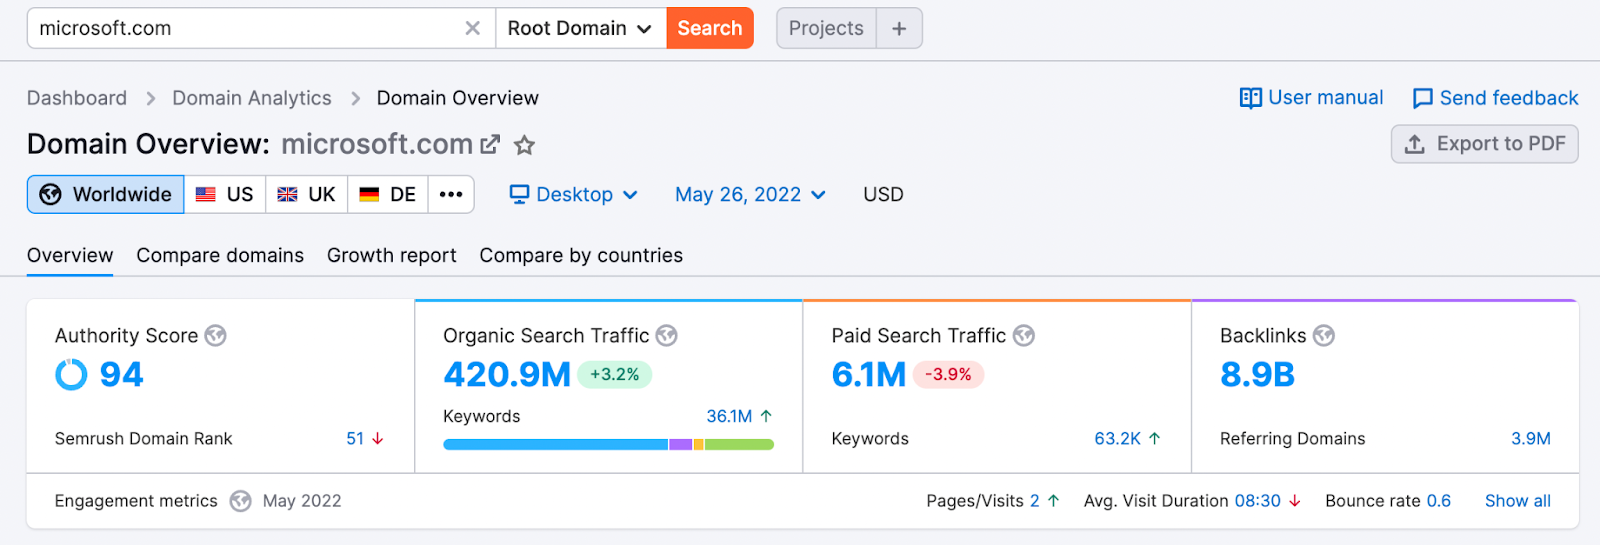The width and height of the screenshot is (1600, 545).
Task: Open Backlinks 8.9B value
Action: [x=1258, y=375]
